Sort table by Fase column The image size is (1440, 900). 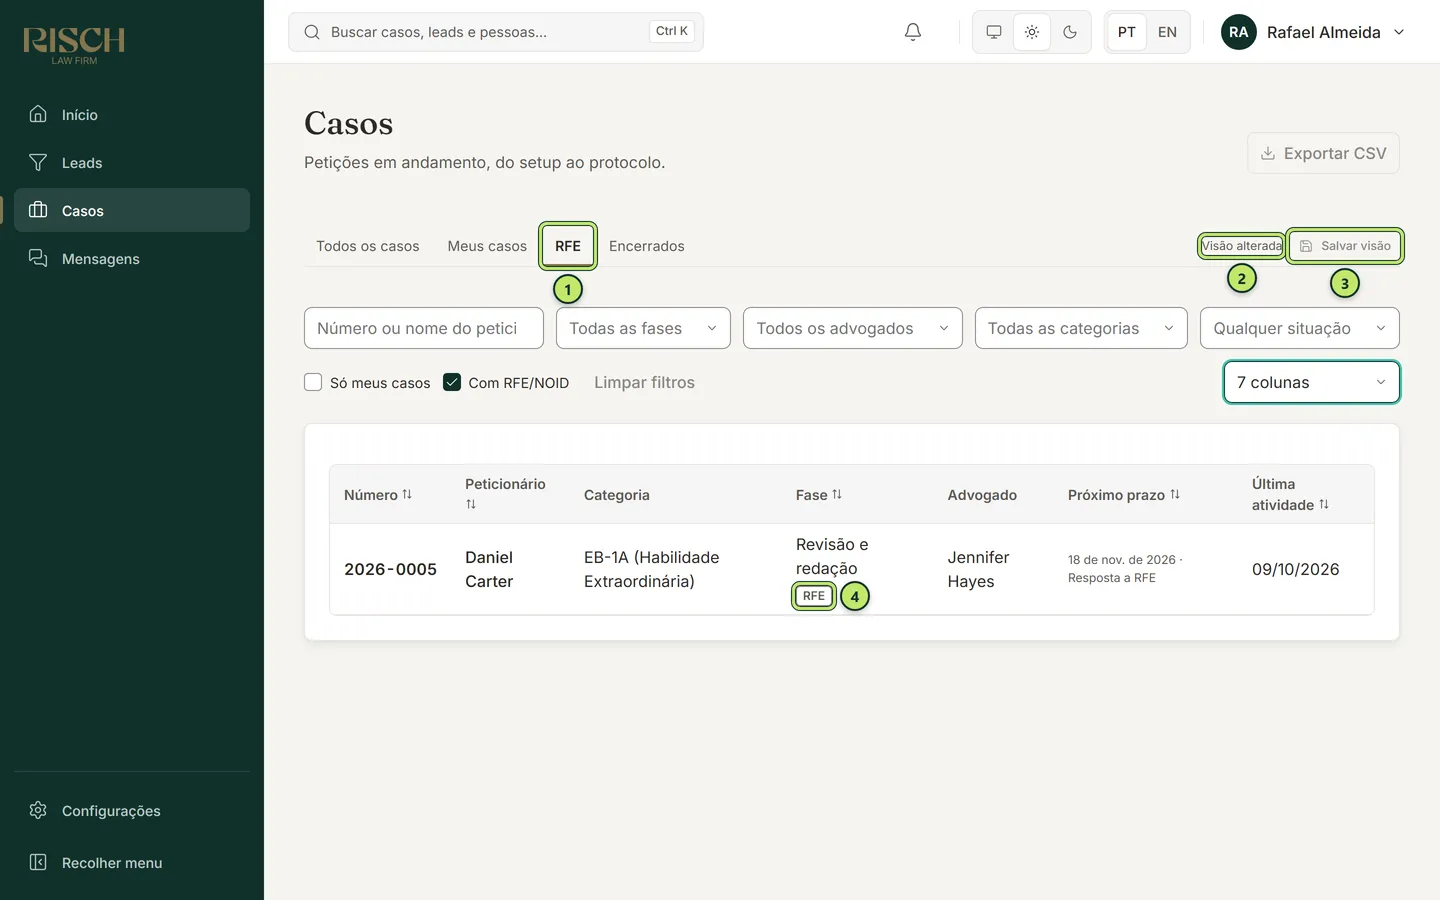[819, 495]
